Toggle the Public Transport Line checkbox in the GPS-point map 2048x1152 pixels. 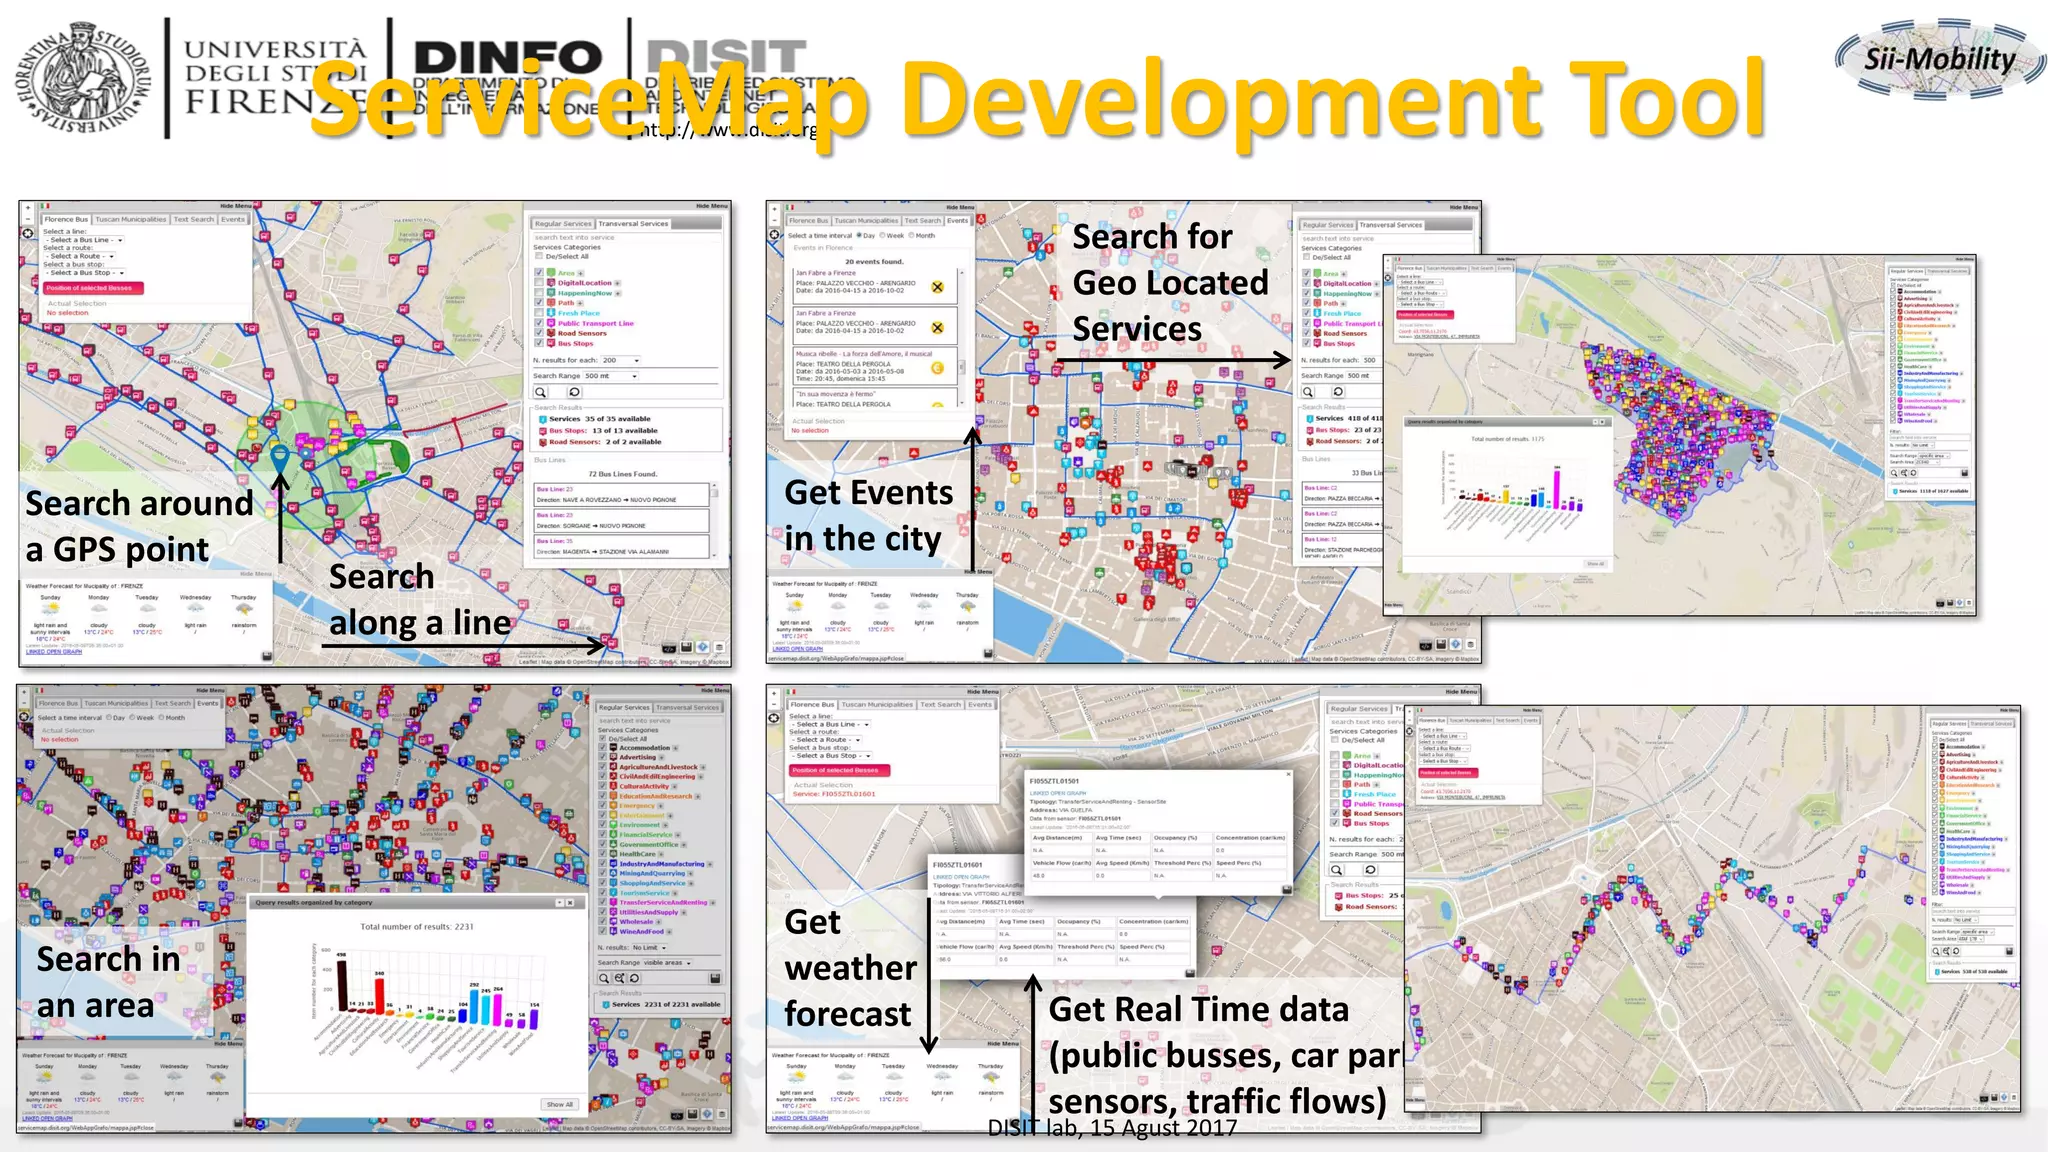click(x=540, y=323)
